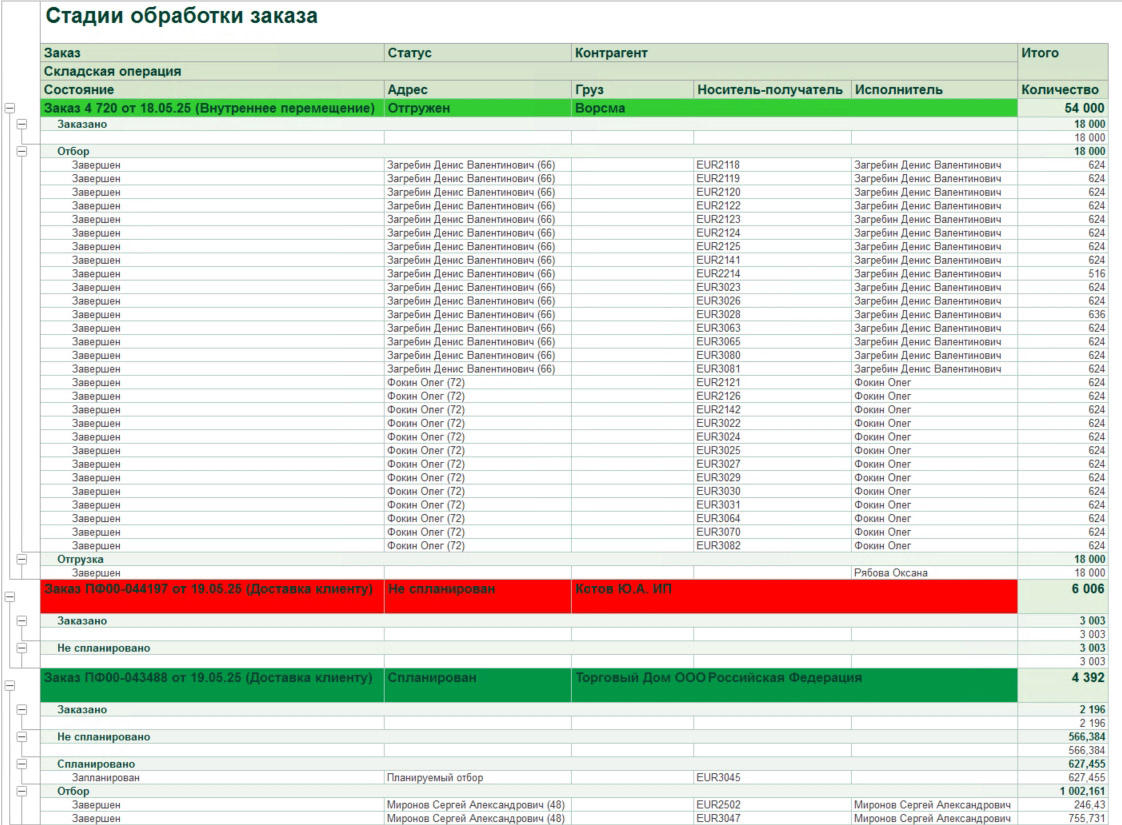This screenshot has height=825, width=1122.
Task: Collapse Заказано group under order 4 720
Action: (x=22, y=124)
